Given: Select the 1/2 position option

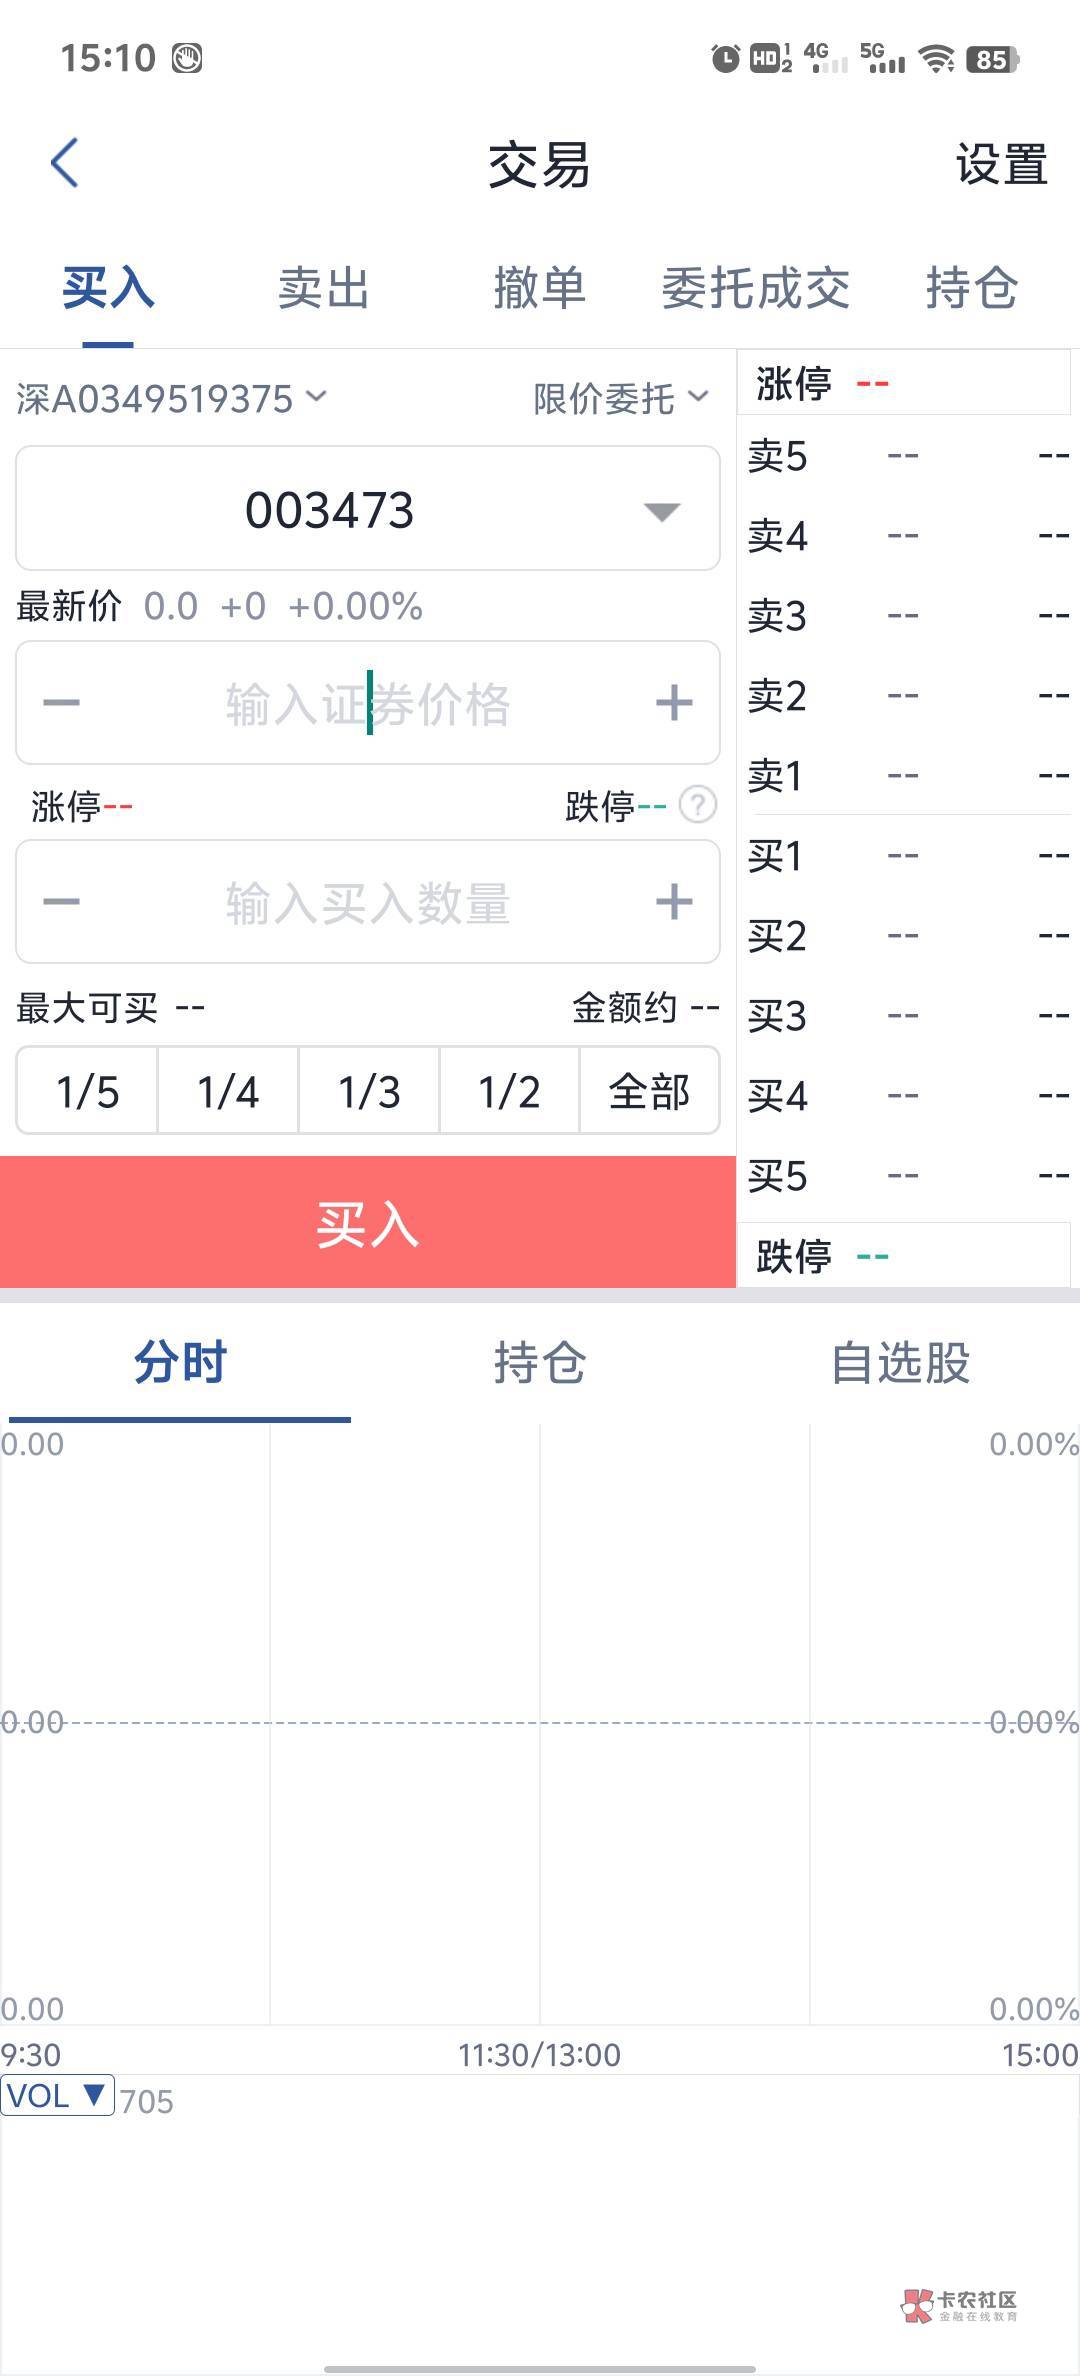Looking at the screenshot, I should [509, 1091].
